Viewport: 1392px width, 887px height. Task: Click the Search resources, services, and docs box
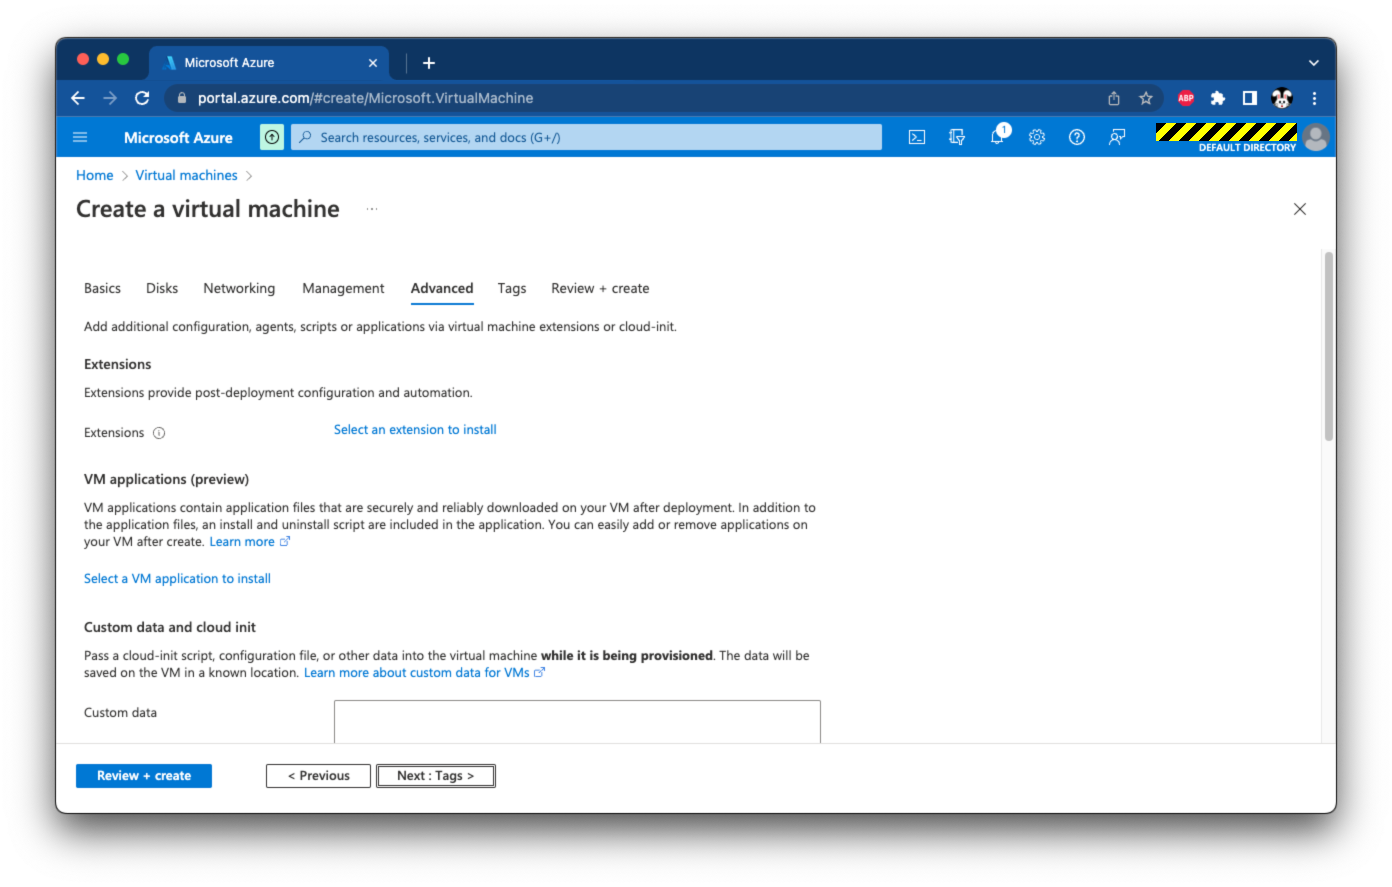(x=586, y=137)
